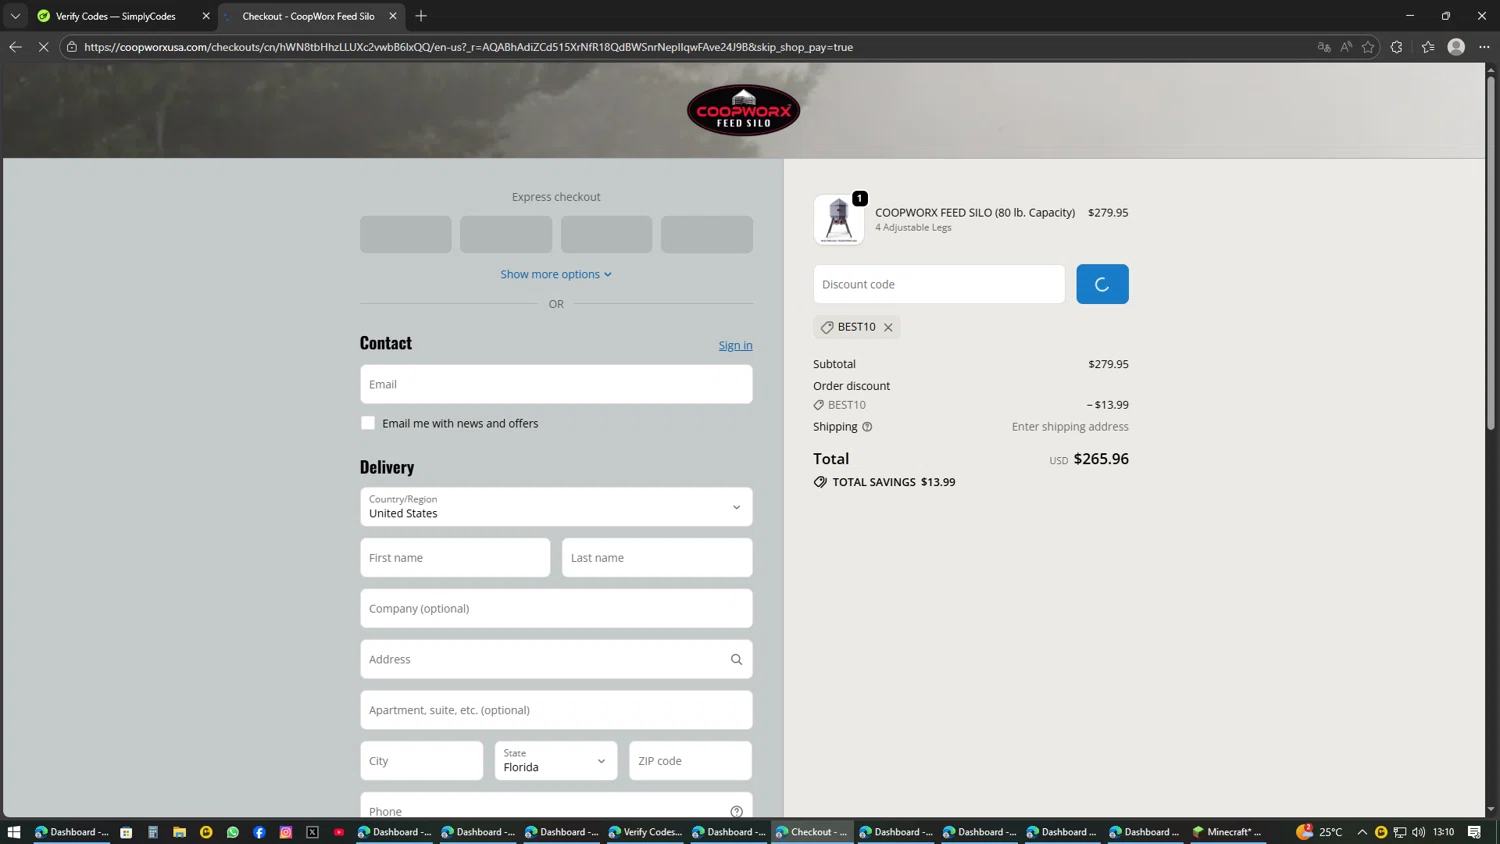Open Calculator from taskbar
This screenshot has width=1500, height=844.
(x=153, y=832)
